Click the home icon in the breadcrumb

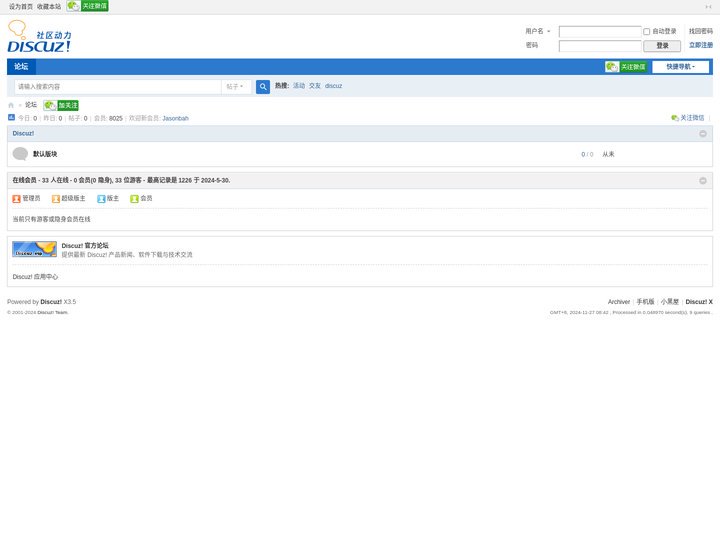(11, 105)
